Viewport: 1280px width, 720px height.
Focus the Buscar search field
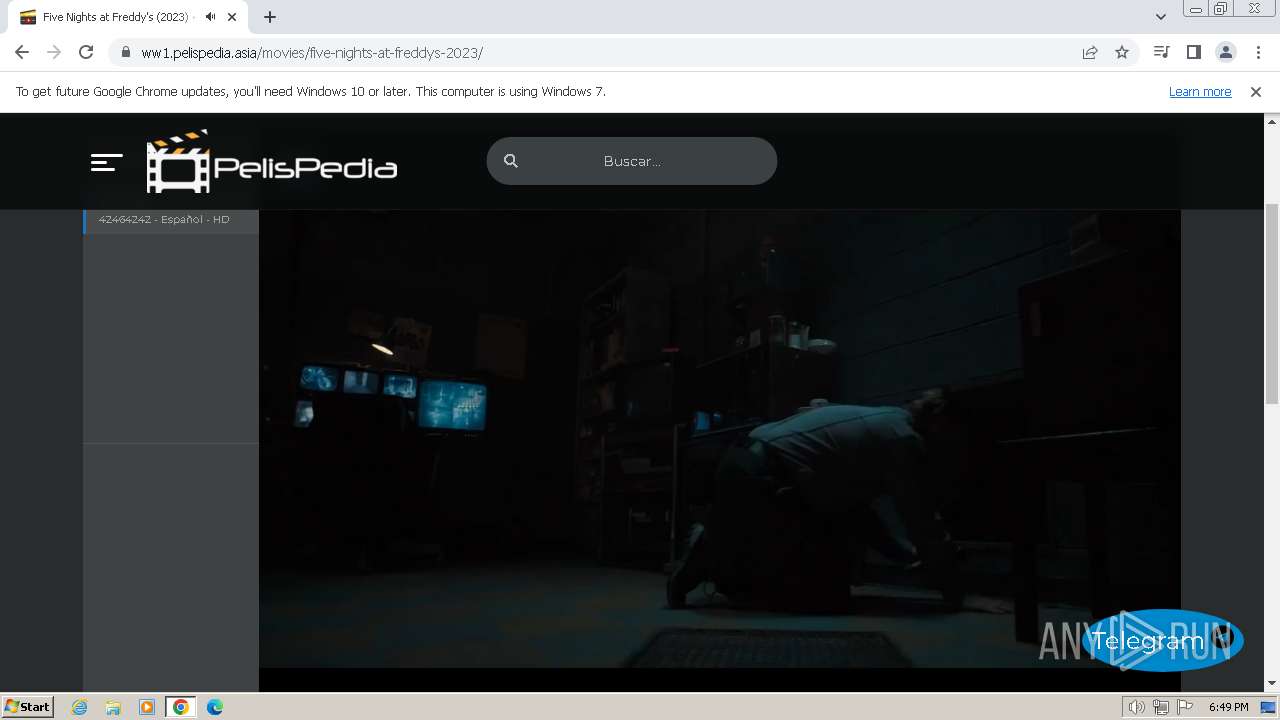[x=631, y=161]
